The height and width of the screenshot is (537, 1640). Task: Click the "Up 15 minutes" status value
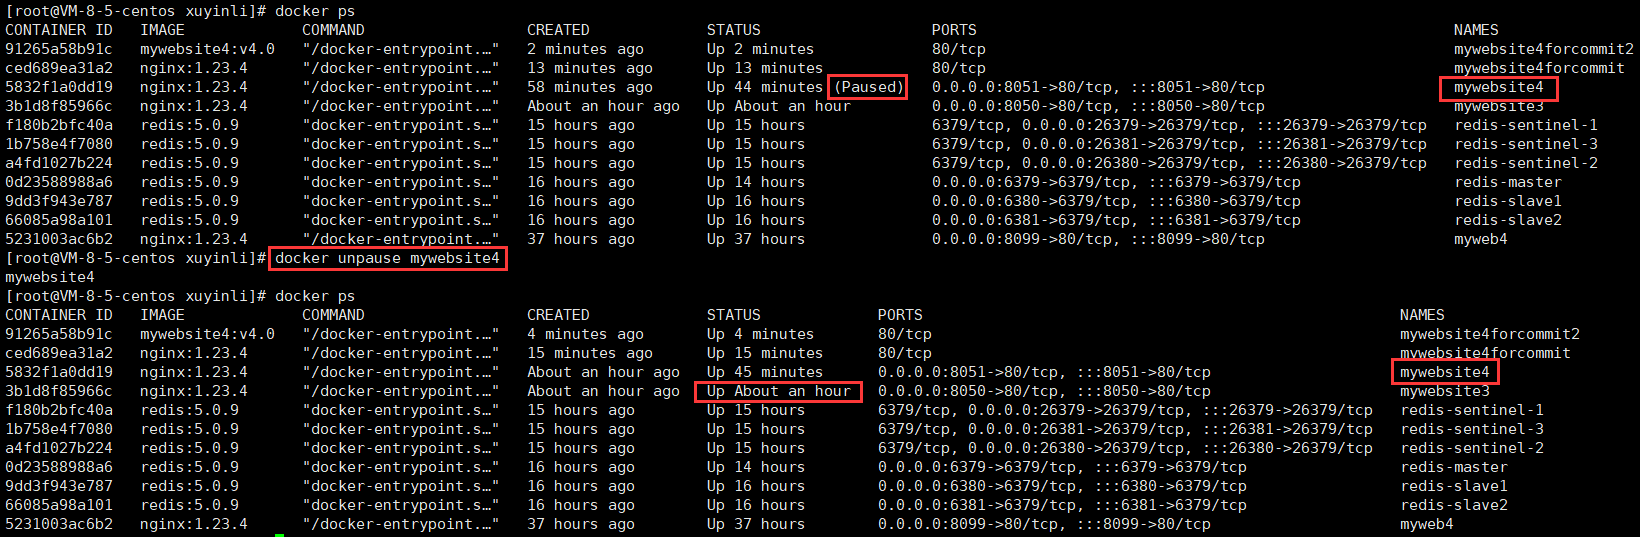click(765, 353)
